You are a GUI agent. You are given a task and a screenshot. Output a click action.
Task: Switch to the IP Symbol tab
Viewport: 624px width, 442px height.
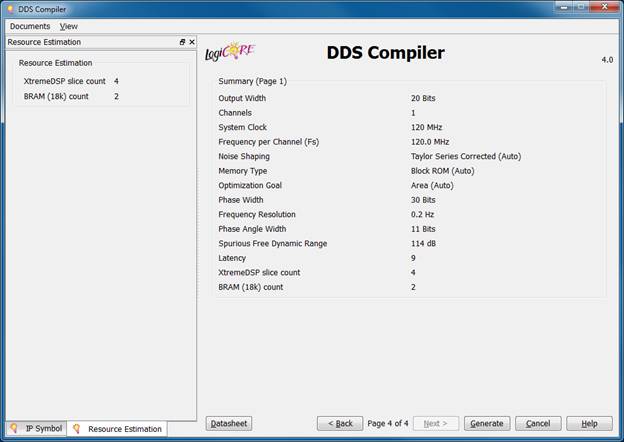pos(36,428)
